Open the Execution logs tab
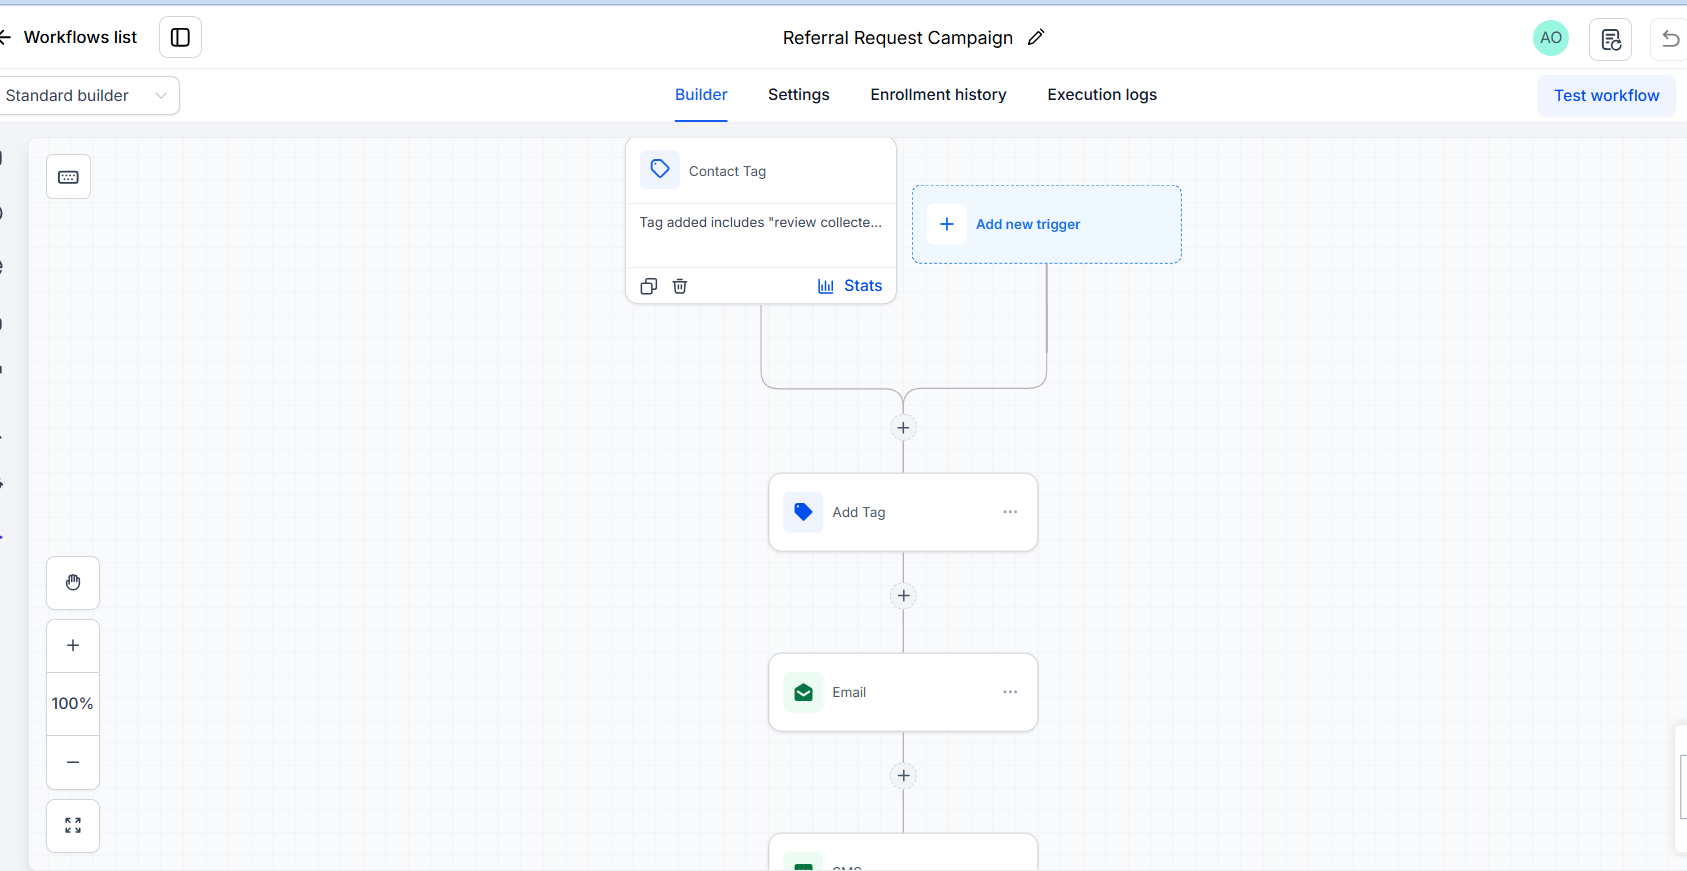Viewport: 1687px width, 871px height. [1102, 95]
